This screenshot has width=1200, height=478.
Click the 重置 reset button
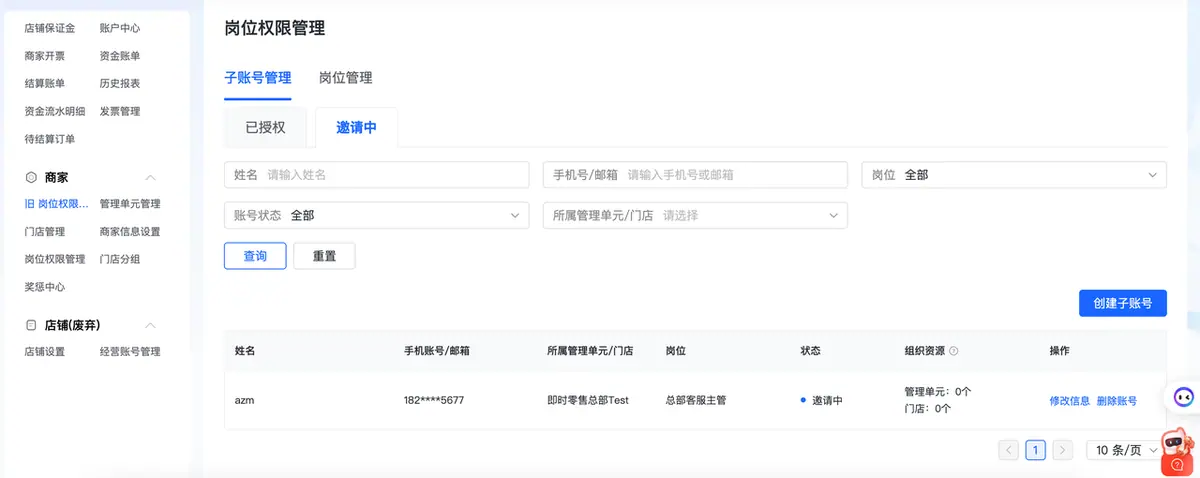tap(324, 256)
